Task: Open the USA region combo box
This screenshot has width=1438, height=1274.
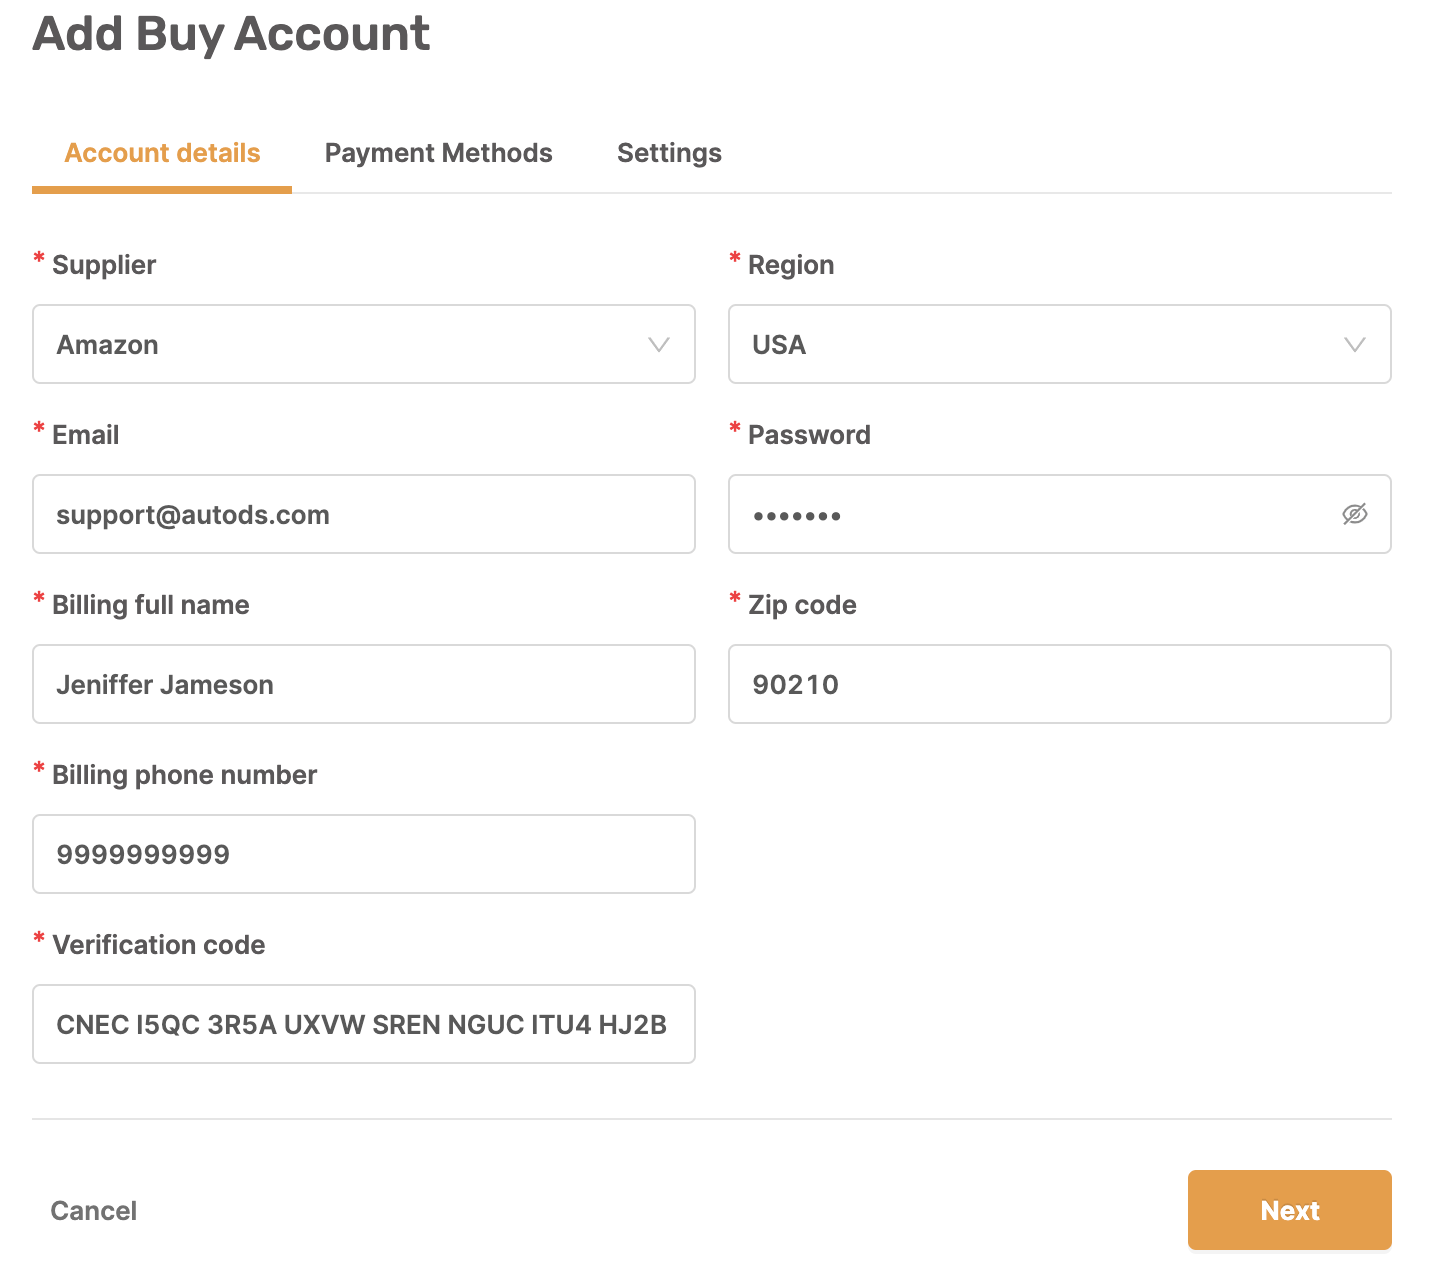Action: point(1060,344)
